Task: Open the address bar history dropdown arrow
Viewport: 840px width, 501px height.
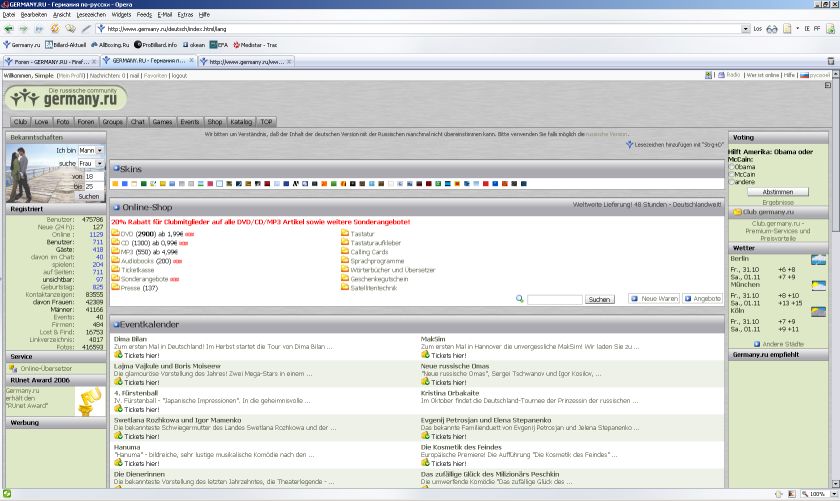Action: pyautogui.click(x=746, y=29)
